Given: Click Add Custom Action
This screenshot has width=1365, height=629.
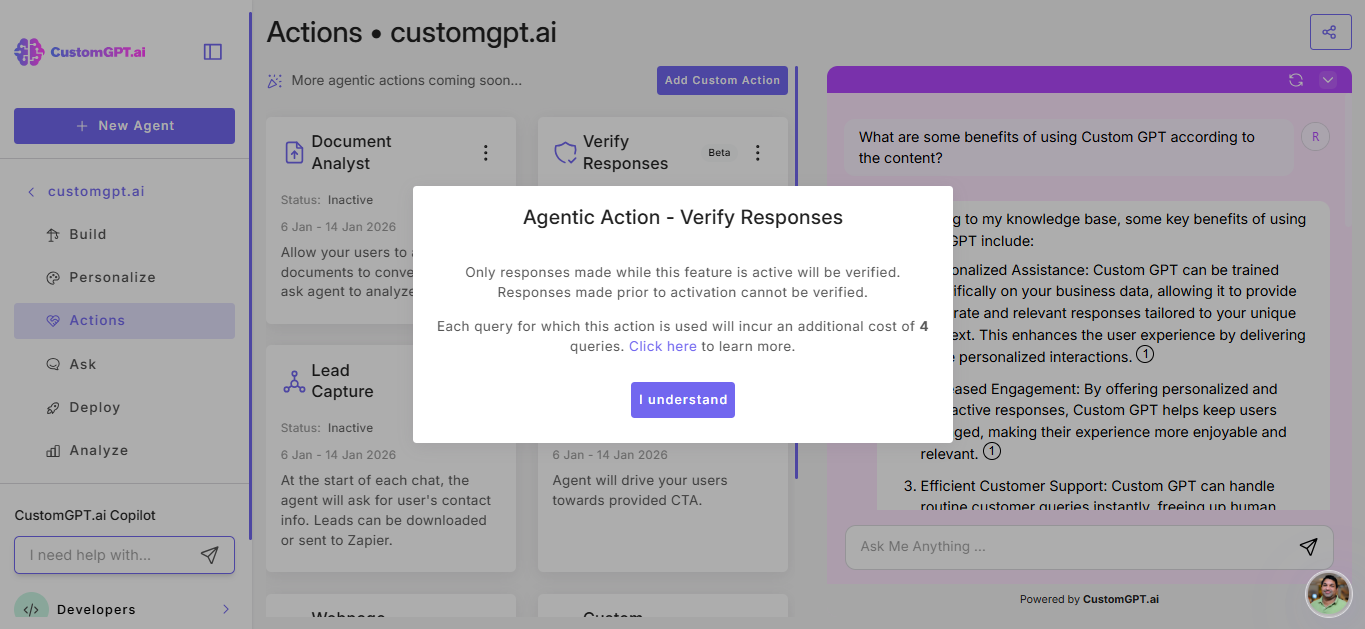Looking at the screenshot, I should tap(722, 80).
